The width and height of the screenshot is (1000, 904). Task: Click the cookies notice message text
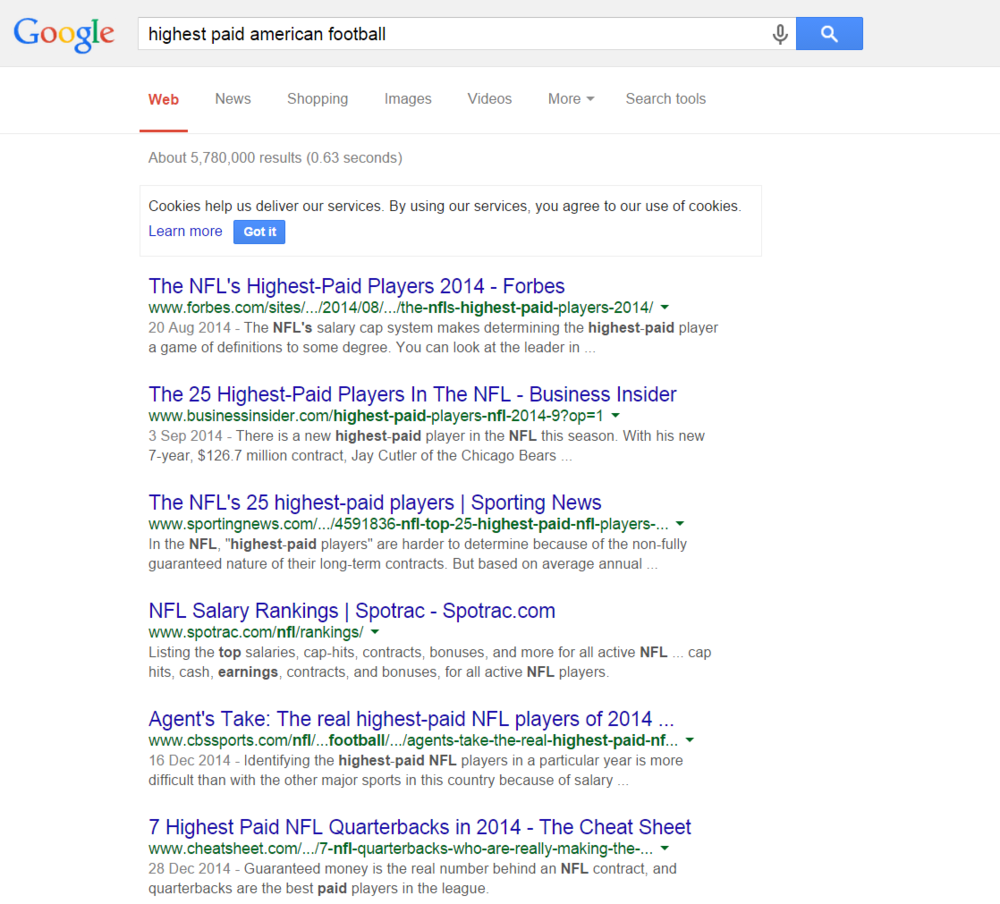coord(445,206)
